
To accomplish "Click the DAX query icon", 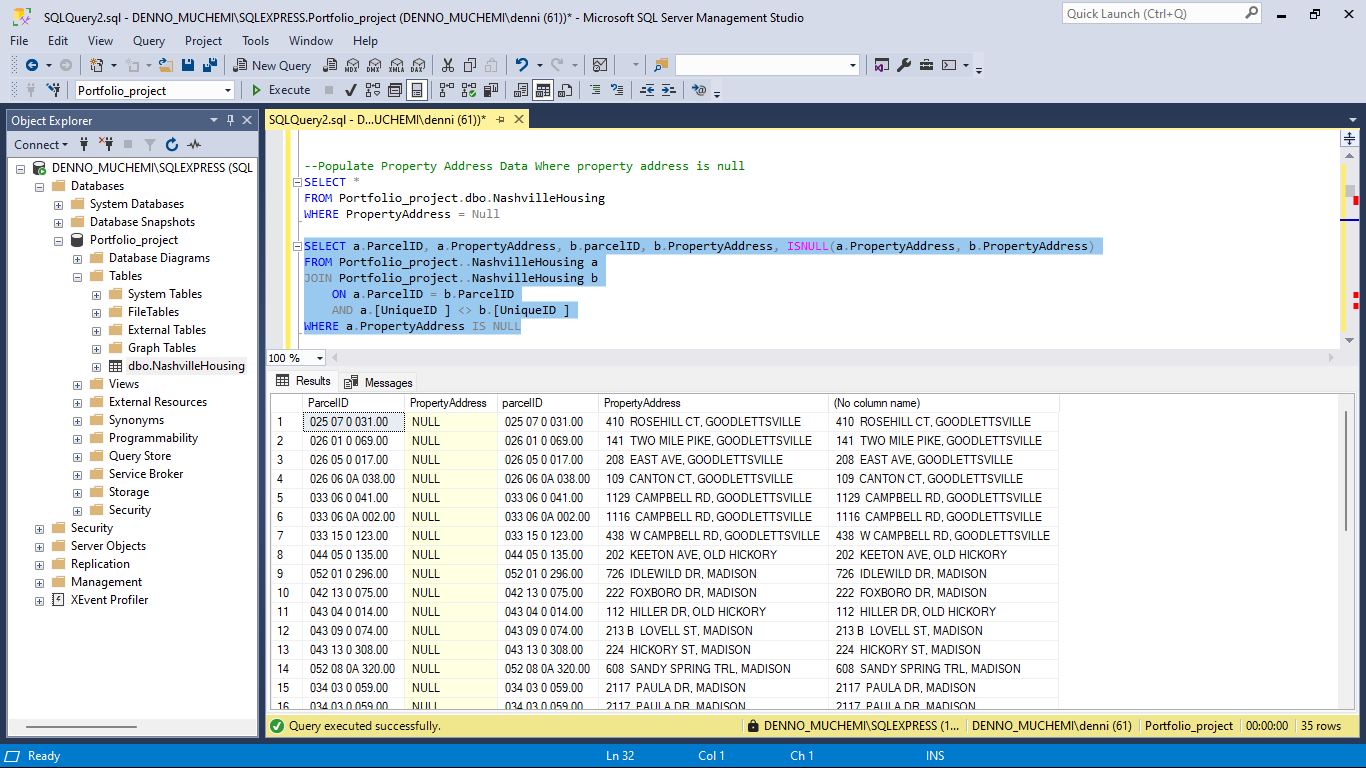I will coord(417,65).
